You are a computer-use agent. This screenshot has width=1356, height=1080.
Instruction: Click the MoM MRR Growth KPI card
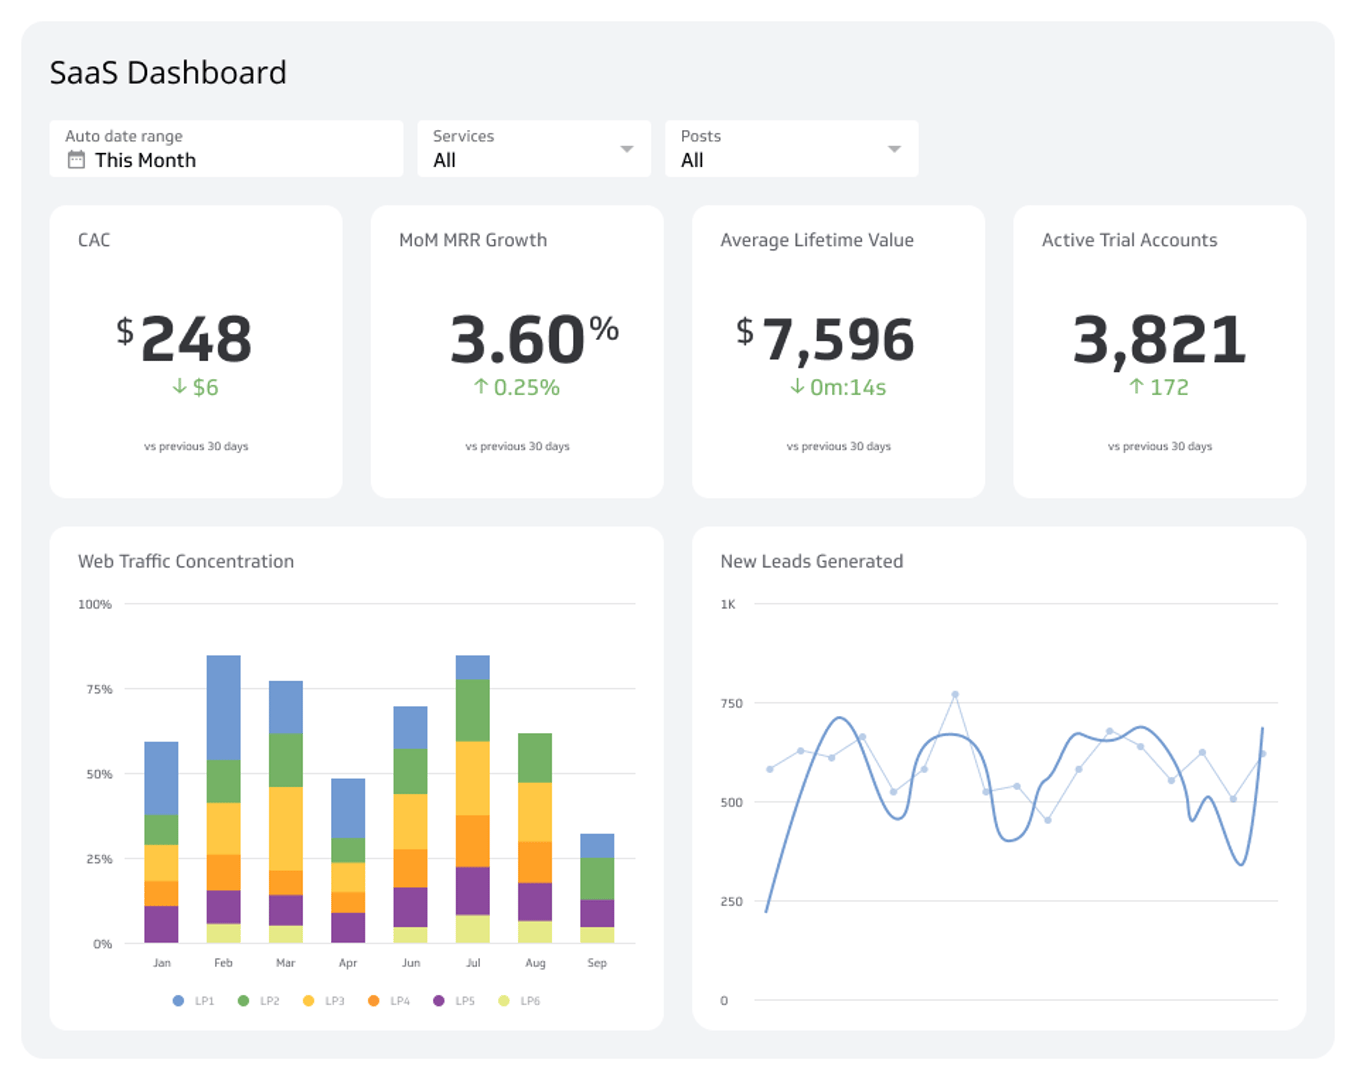pyautogui.click(x=517, y=351)
